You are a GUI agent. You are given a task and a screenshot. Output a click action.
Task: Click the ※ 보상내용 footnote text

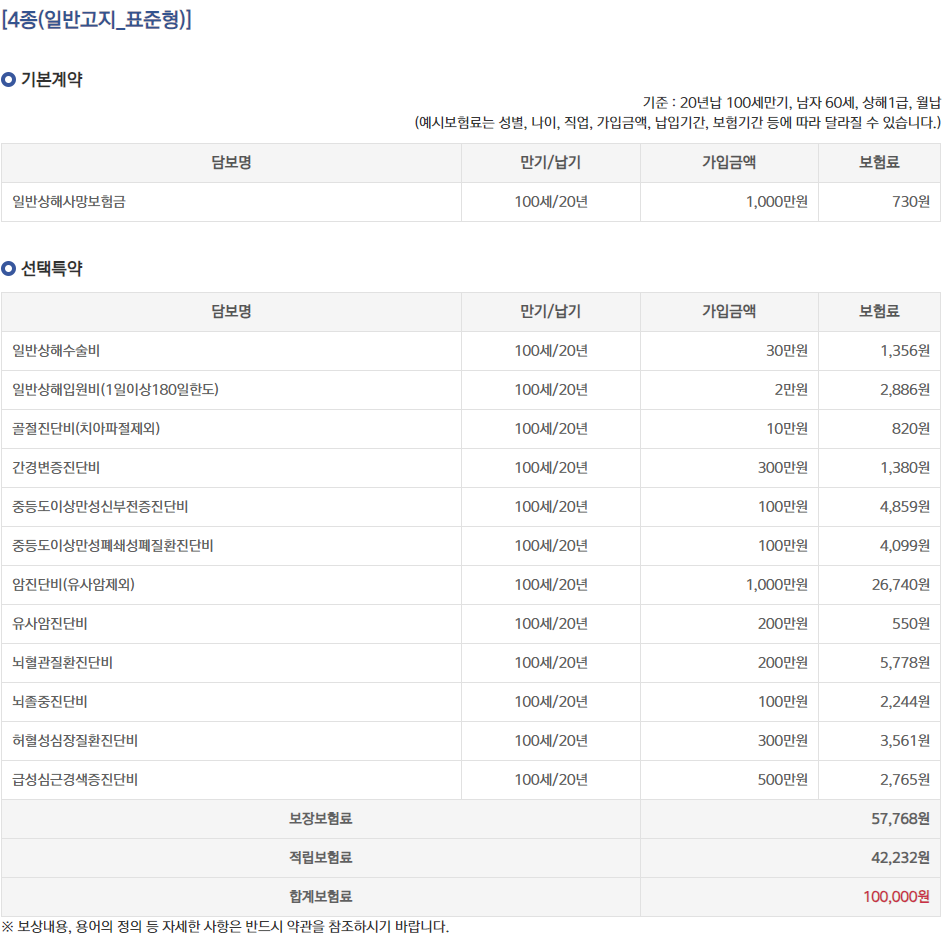[x=225, y=927]
